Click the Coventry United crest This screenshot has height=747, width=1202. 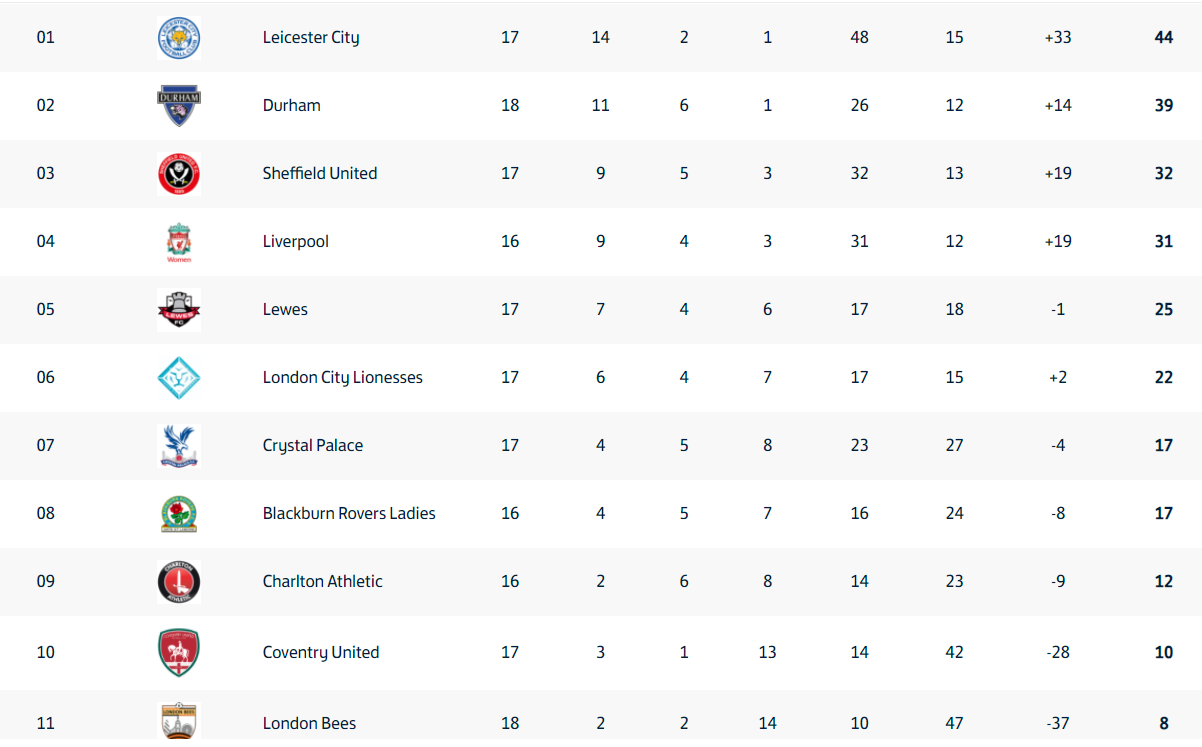179,653
